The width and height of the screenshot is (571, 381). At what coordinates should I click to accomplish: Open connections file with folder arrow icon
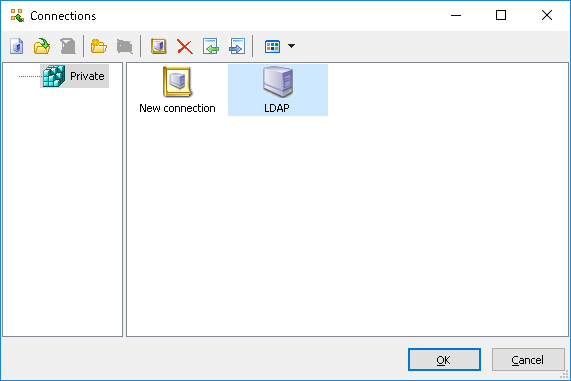pos(42,46)
